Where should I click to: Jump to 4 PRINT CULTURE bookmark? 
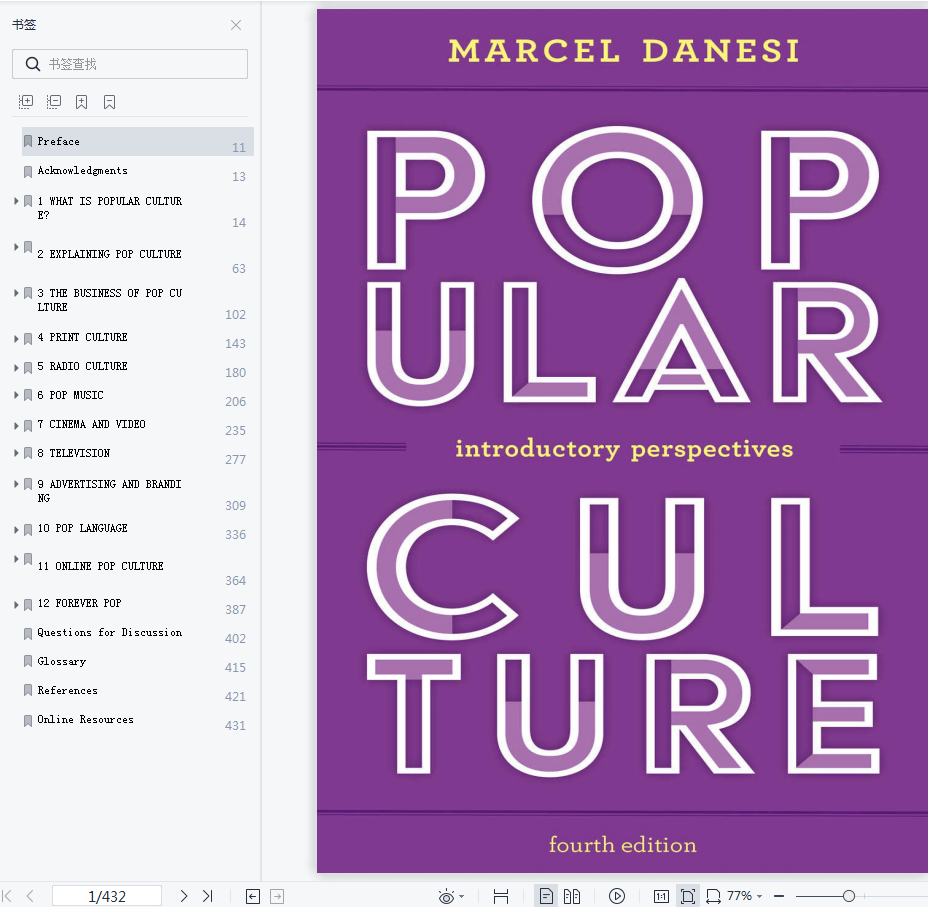pyautogui.click(x=82, y=337)
